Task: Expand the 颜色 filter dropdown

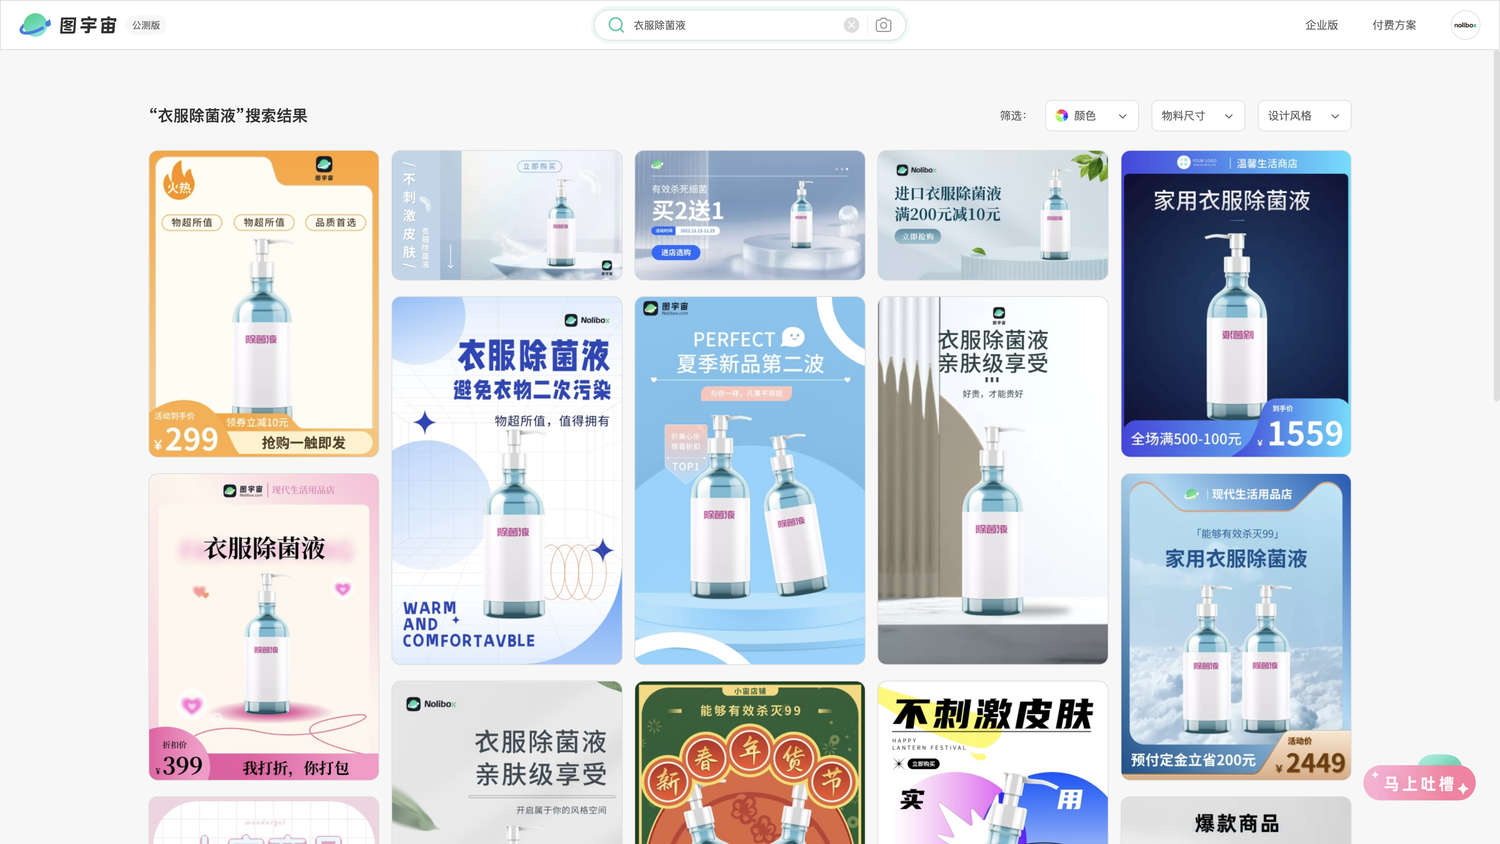Action: click(1092, 116)
